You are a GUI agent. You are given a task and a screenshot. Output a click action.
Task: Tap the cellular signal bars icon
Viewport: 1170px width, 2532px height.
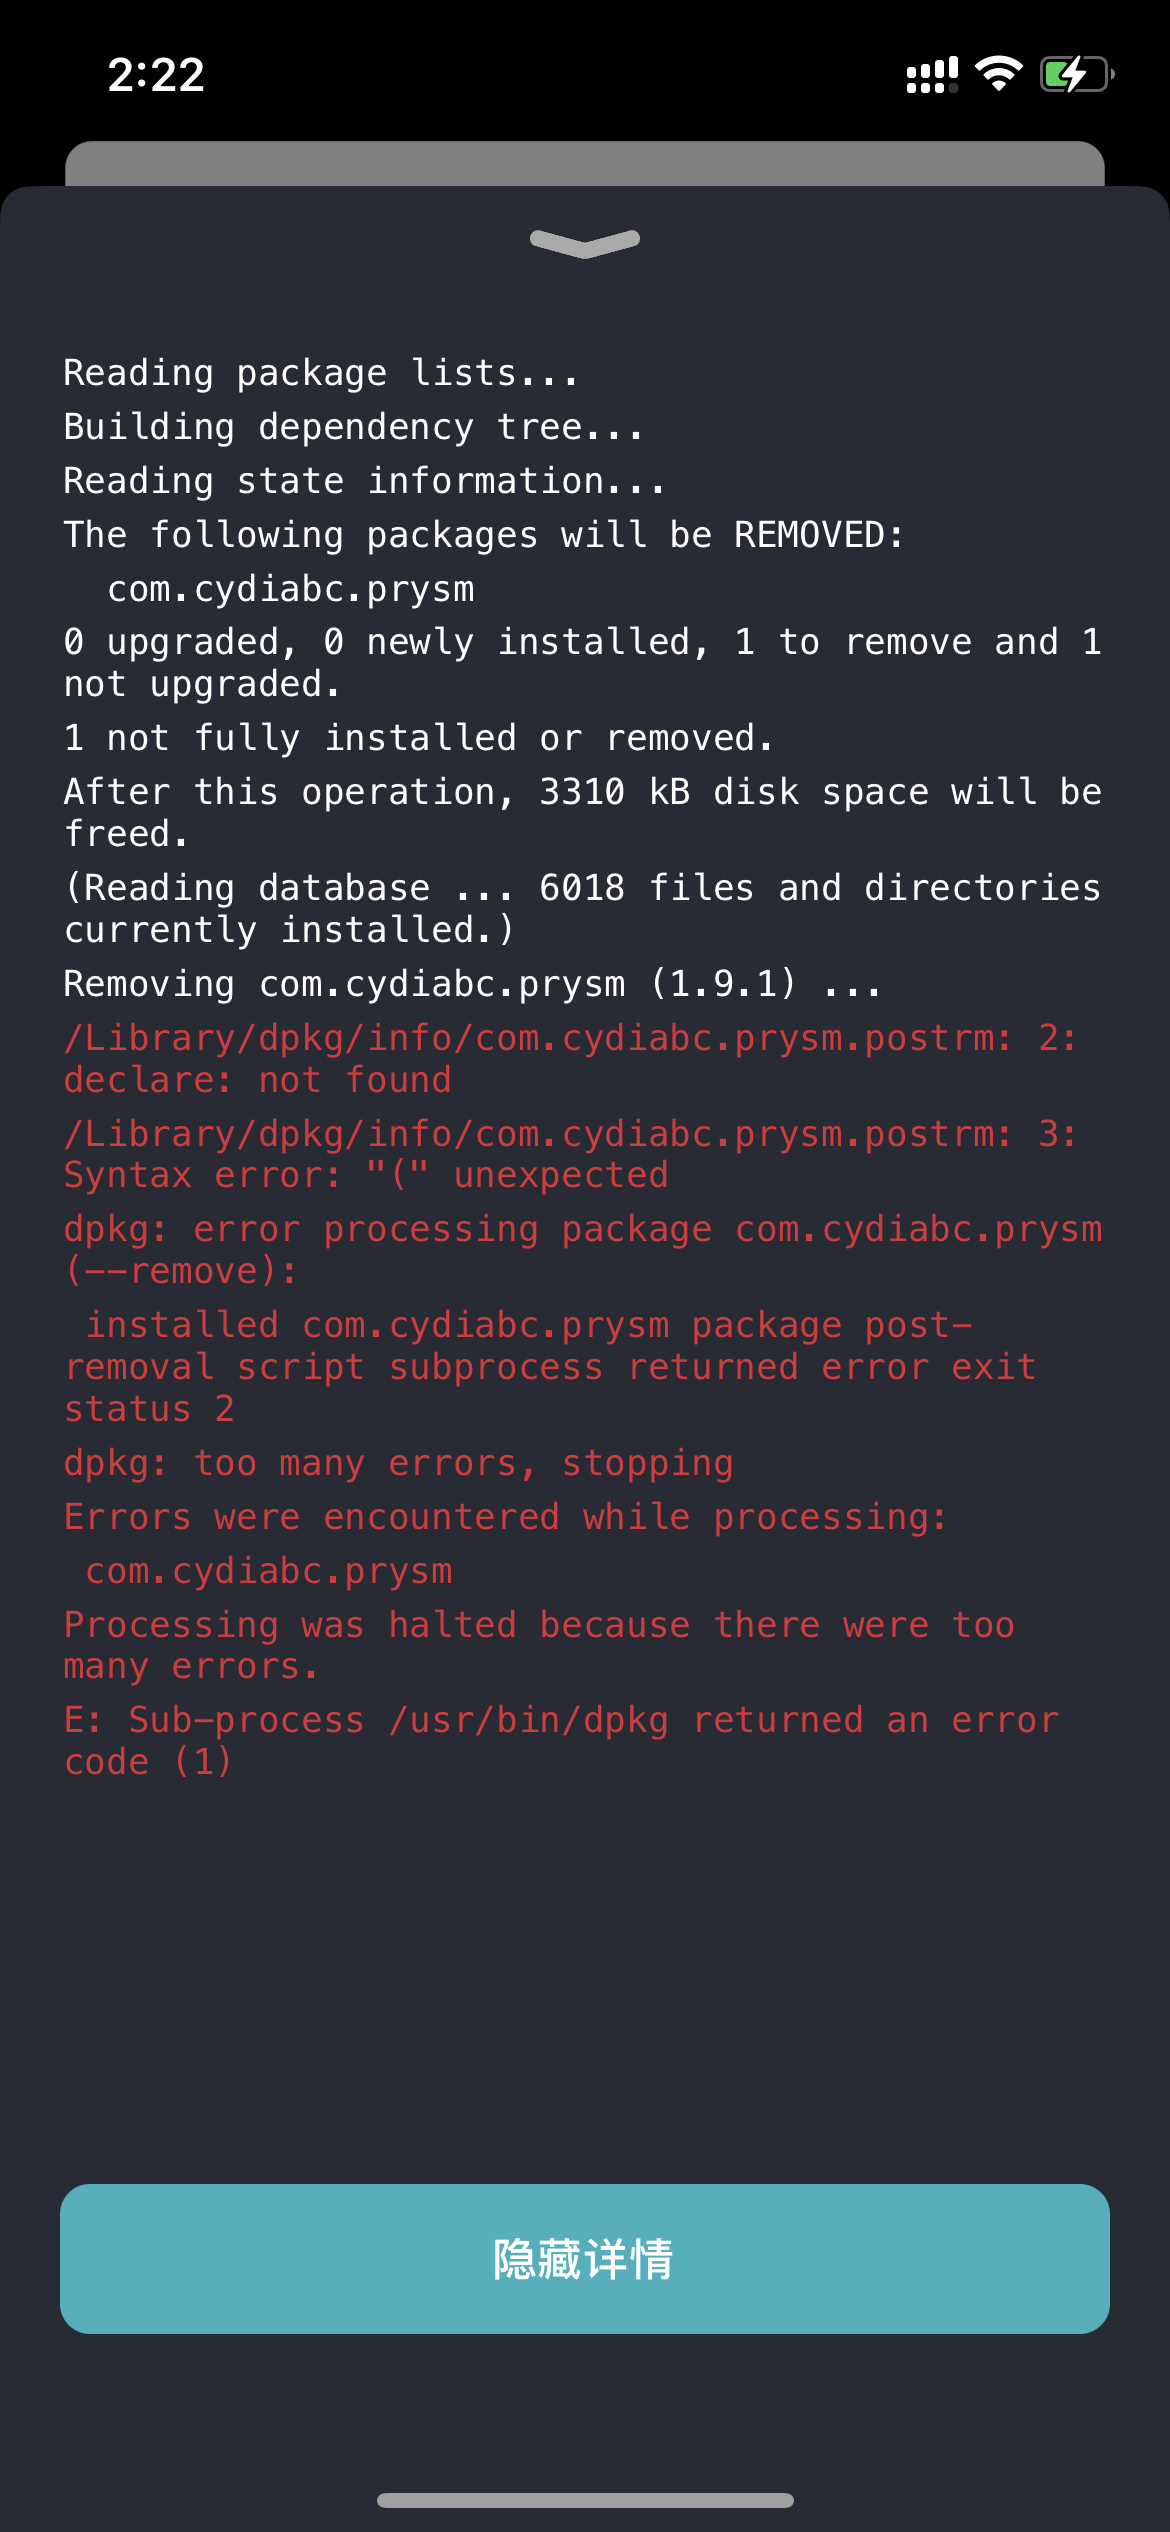tap(932, 75)
